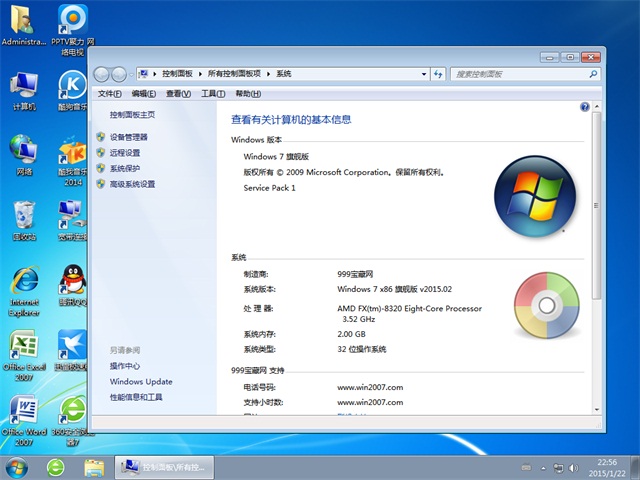Screen dimensions: 640x480
Task: Click the processor text AMD FX(tm)-8320
Action: (409, 313)
